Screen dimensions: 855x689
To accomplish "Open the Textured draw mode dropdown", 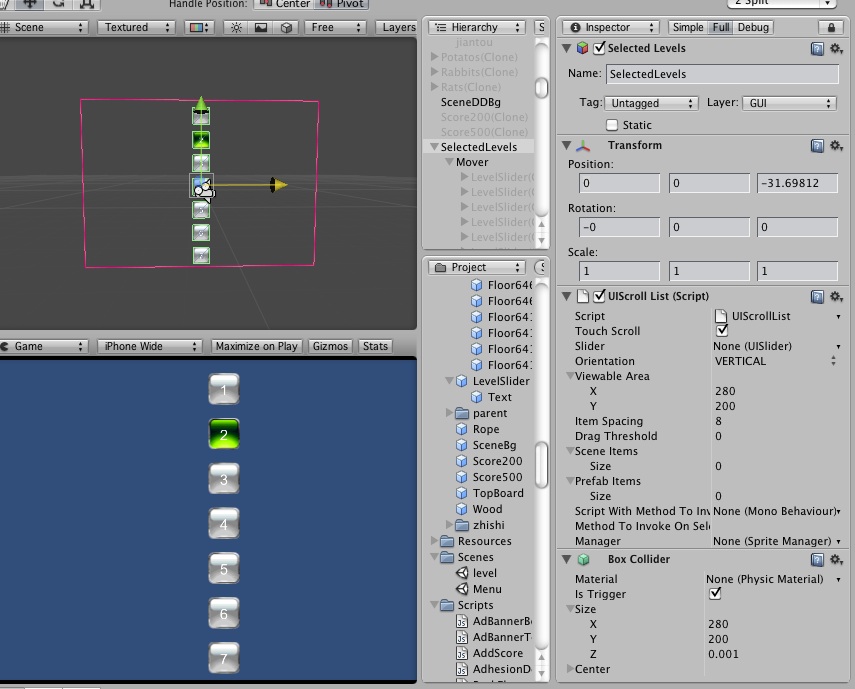I will click(133, 28).
